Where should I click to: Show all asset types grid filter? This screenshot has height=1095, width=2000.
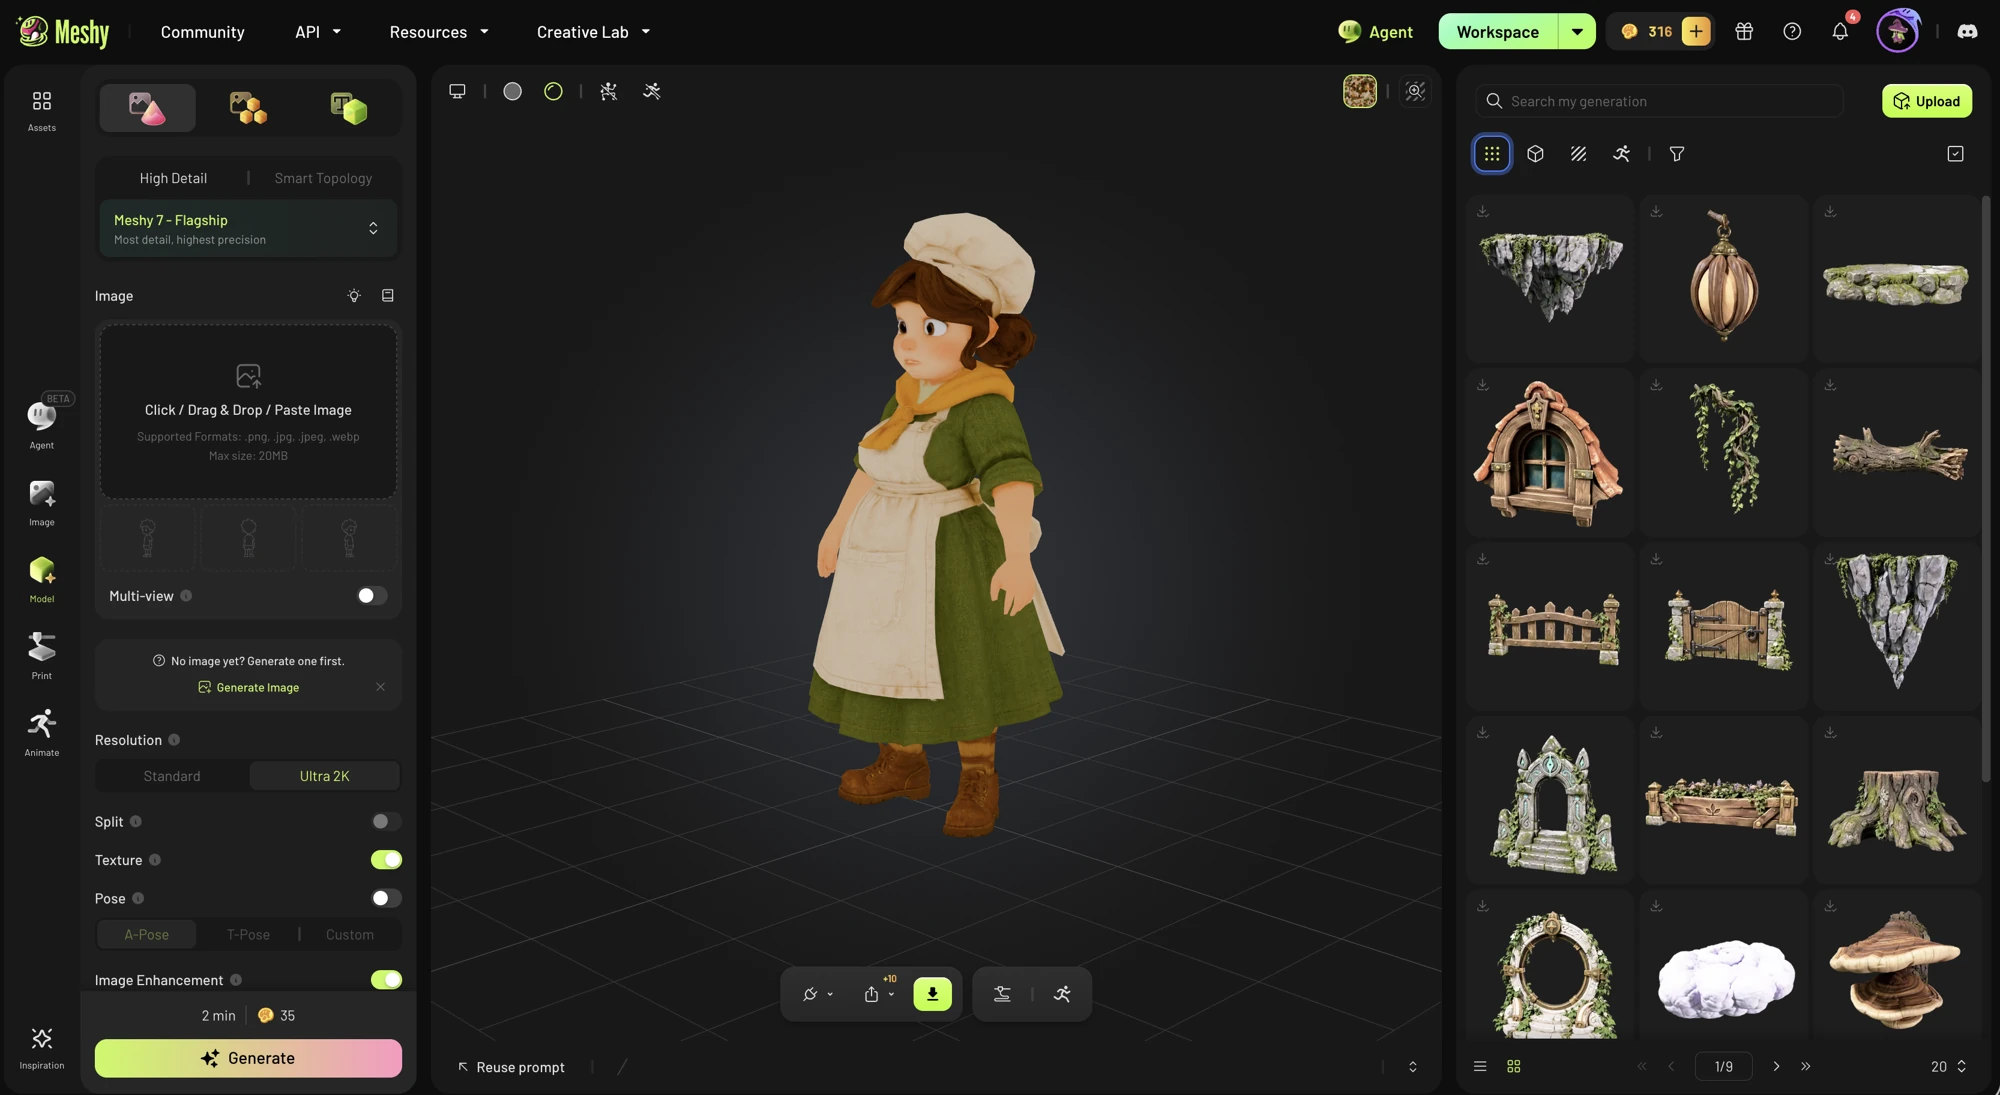point(1492,154)
